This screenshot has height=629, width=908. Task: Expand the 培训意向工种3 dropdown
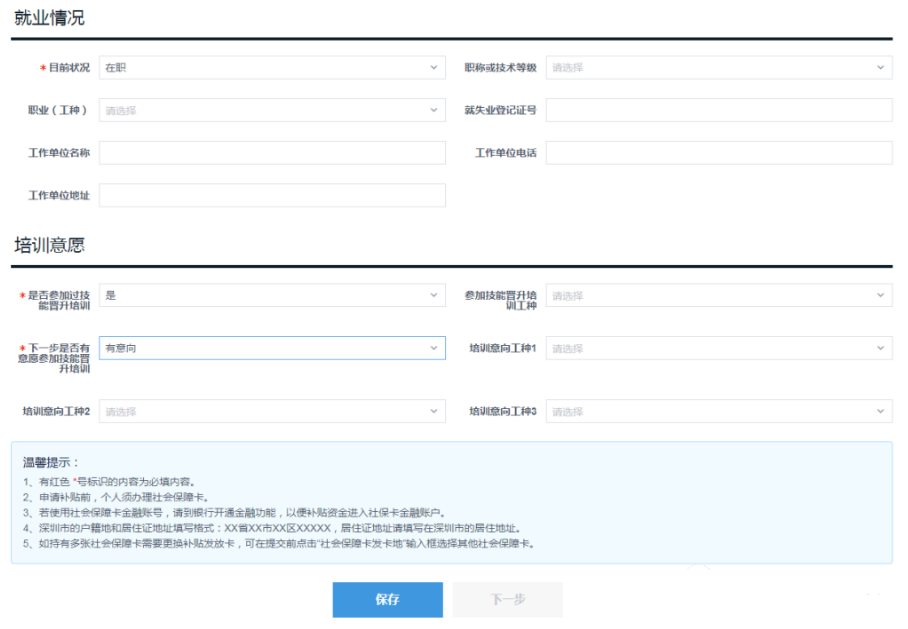click(x=720, y=410)
